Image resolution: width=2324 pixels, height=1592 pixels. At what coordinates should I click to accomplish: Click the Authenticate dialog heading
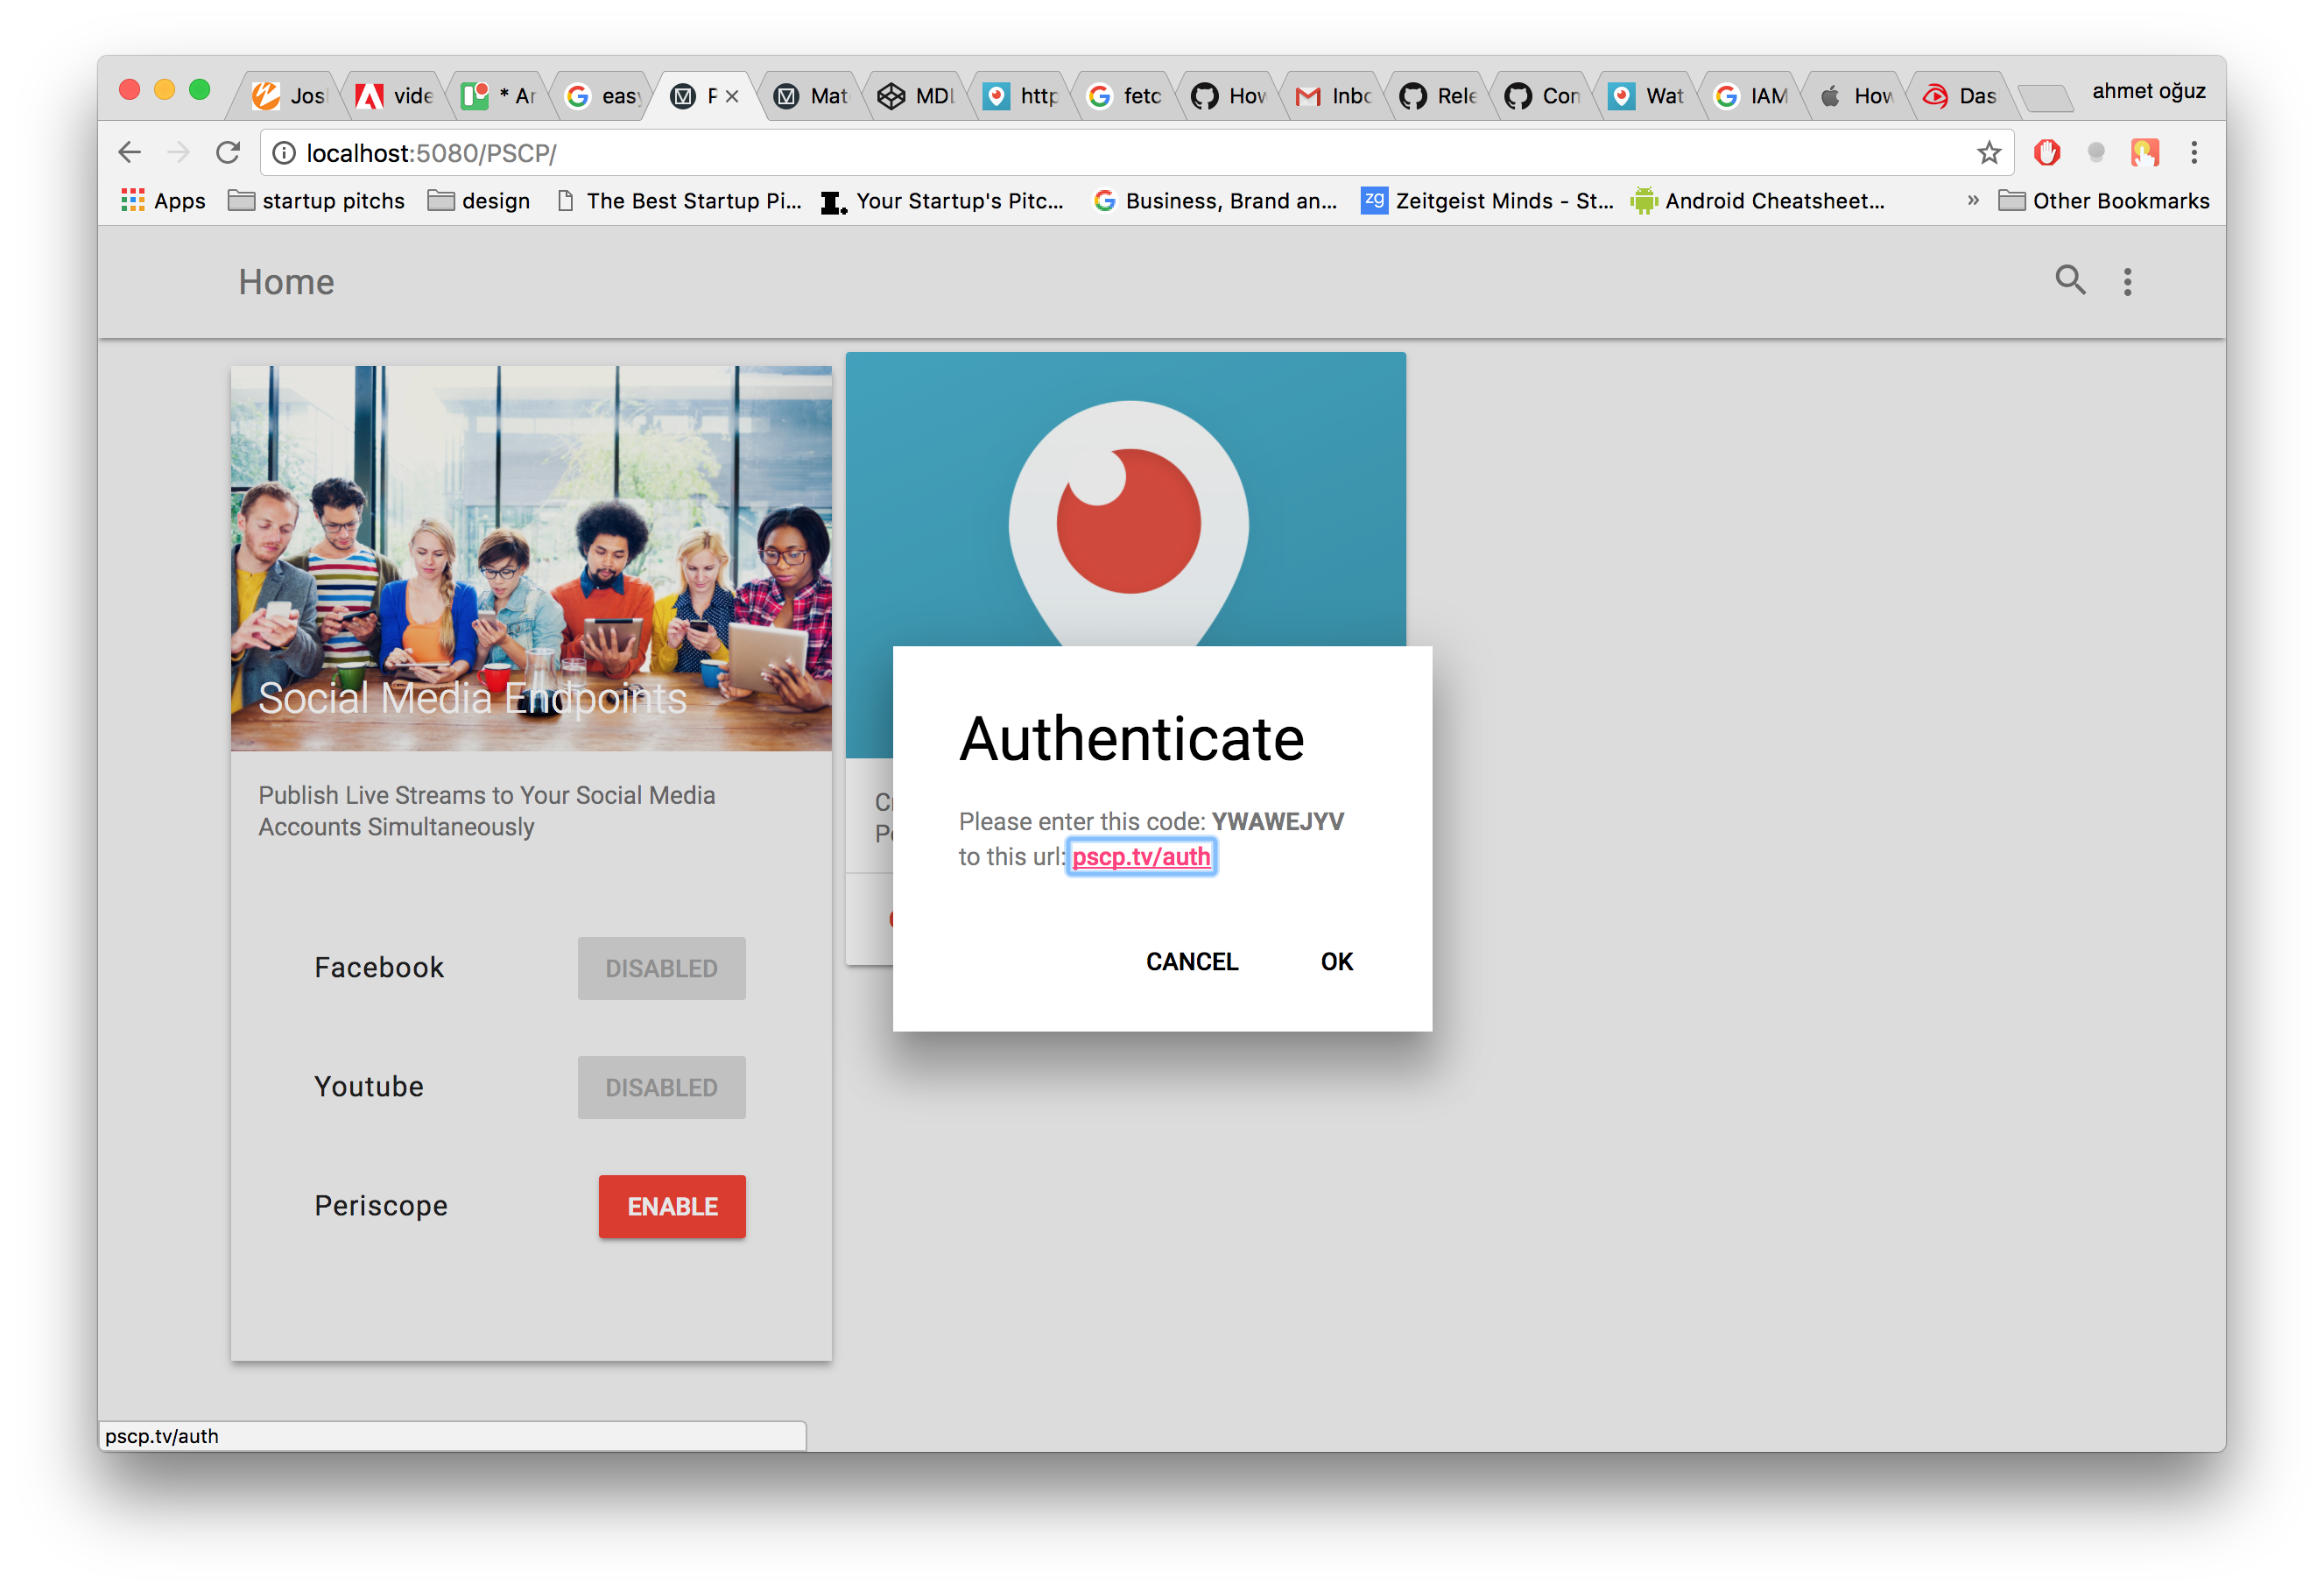click(1131, 739)
